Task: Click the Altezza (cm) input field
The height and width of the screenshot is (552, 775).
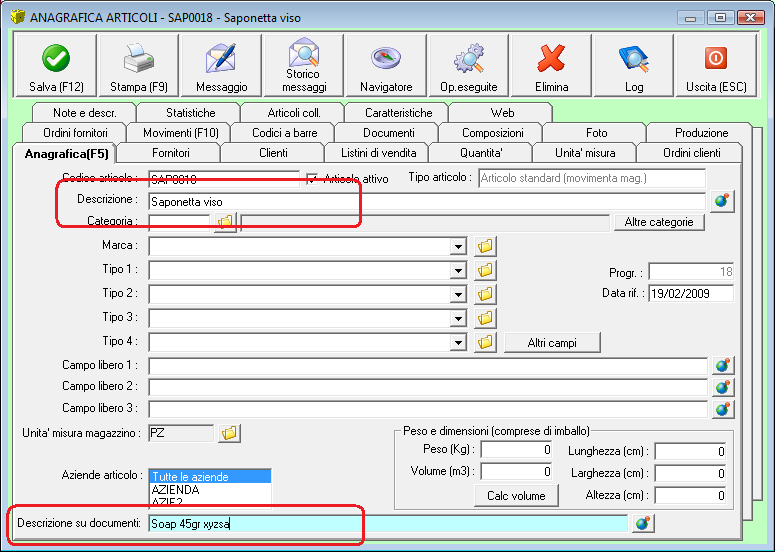Action: (x=690, y=495)
